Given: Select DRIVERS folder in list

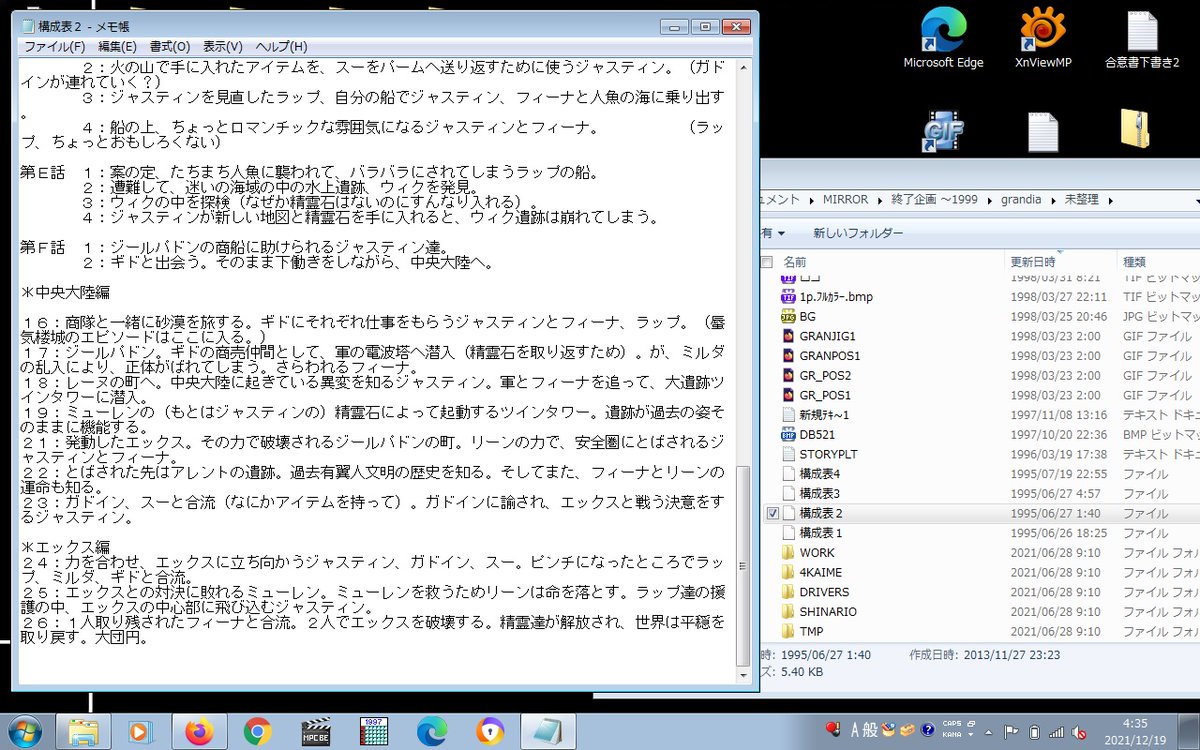Looking at the screenshot, I should click(x=824, y=592).
